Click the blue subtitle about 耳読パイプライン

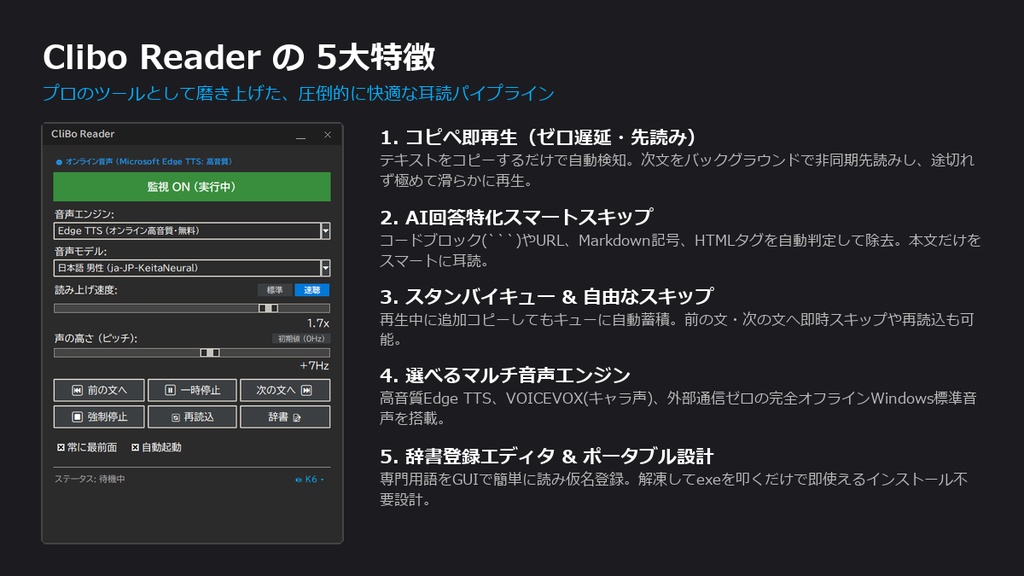298,93
